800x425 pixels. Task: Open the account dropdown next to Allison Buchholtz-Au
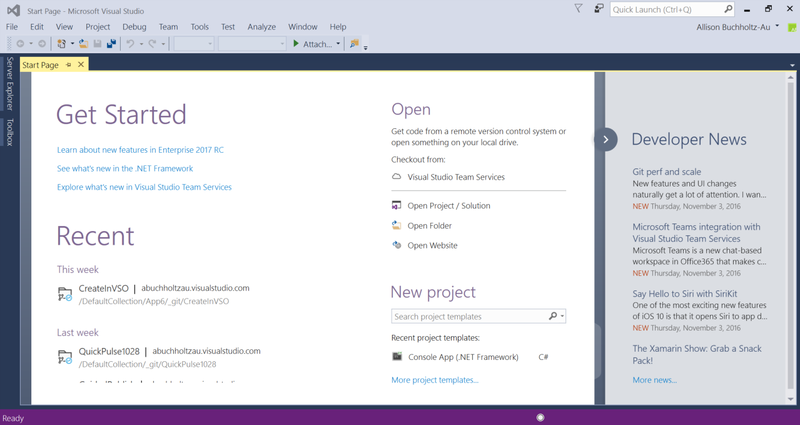coord(777,26)
